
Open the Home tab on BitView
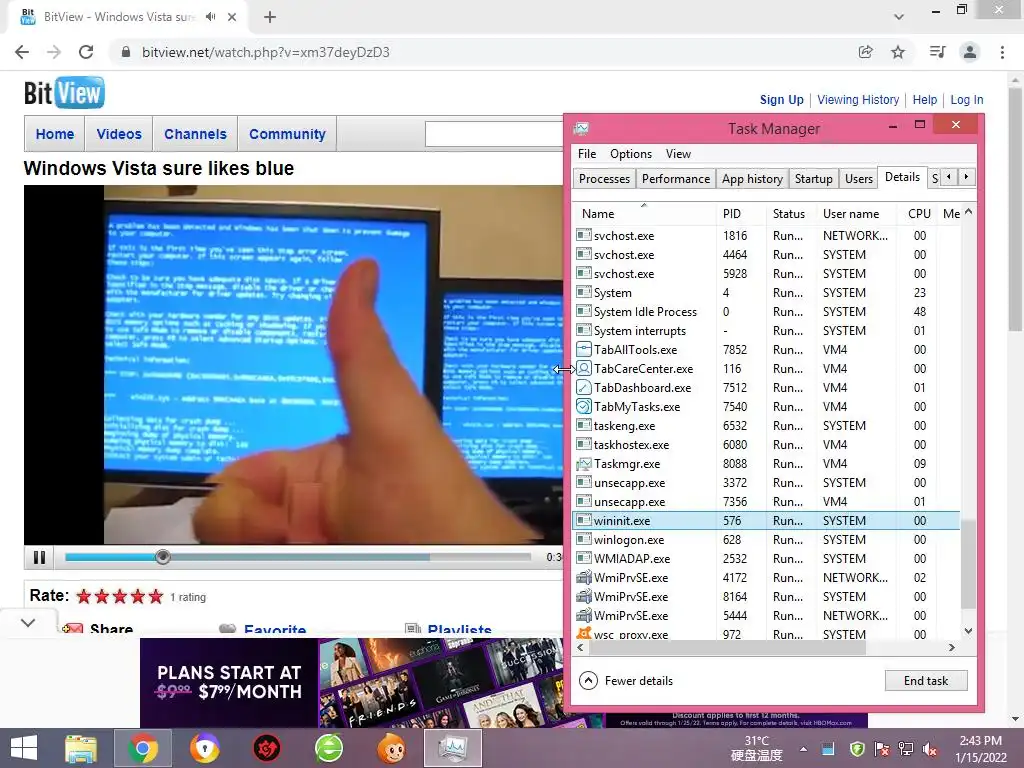[x=55, y=134]
